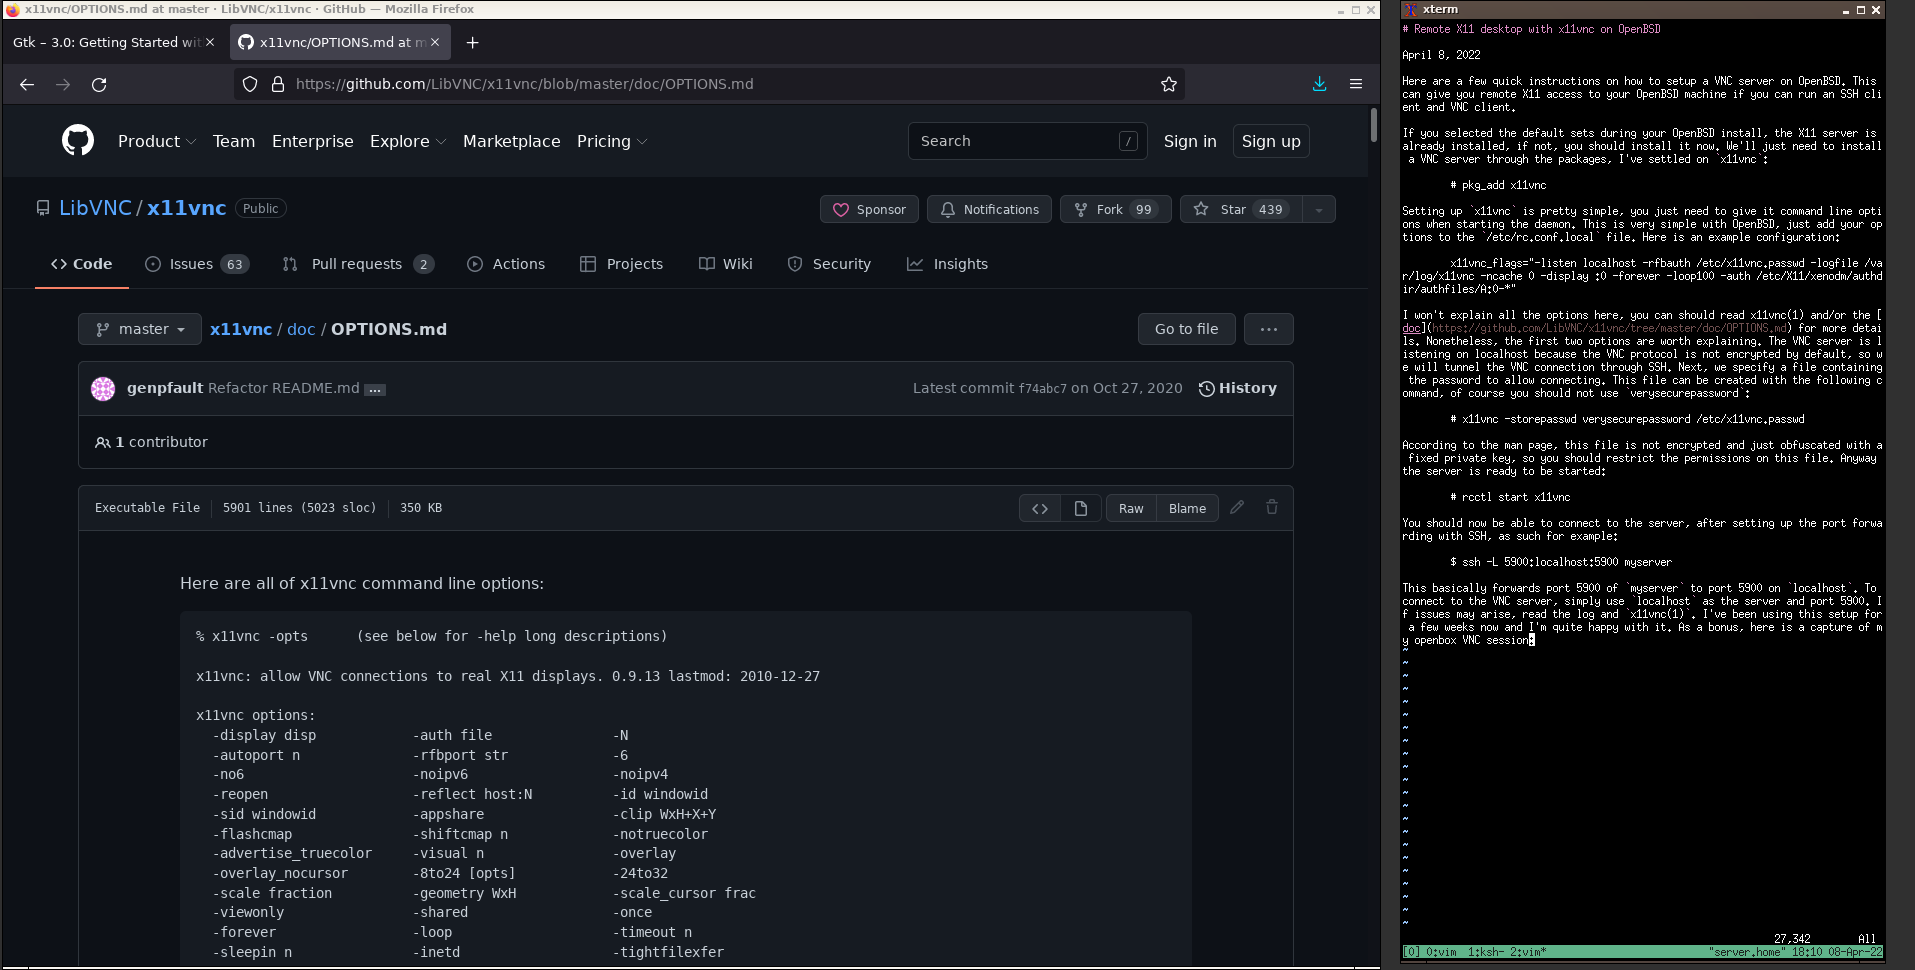
Task: Open the Code tab
Action: click(82, 264)
